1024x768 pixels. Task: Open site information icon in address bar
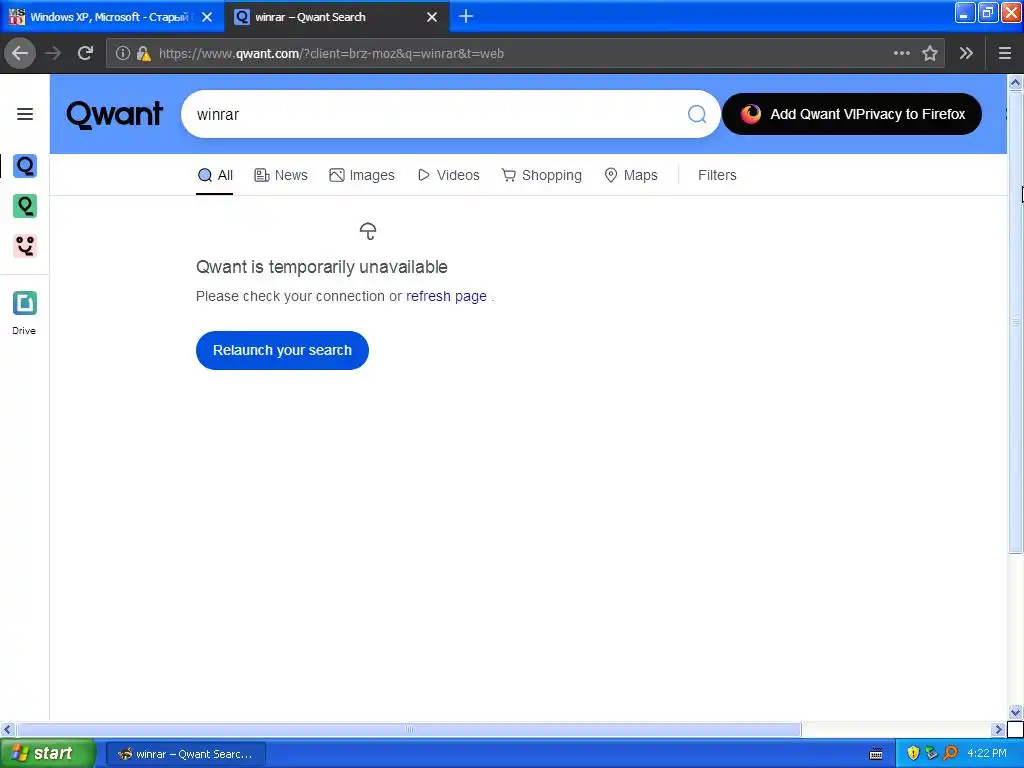tap(123, 53)
